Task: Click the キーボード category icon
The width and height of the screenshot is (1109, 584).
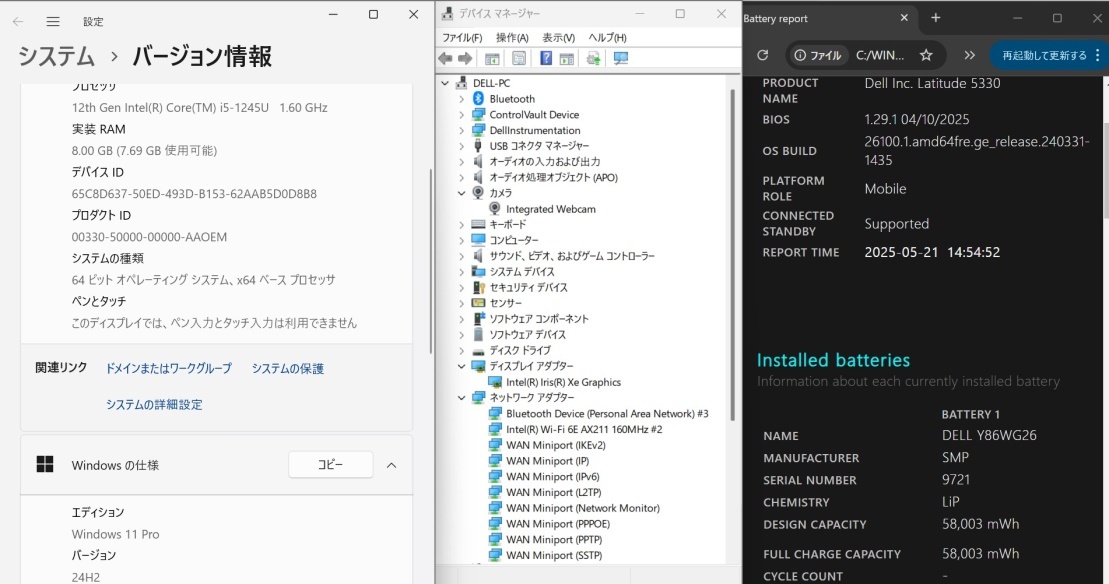Action: click(478, 225)
